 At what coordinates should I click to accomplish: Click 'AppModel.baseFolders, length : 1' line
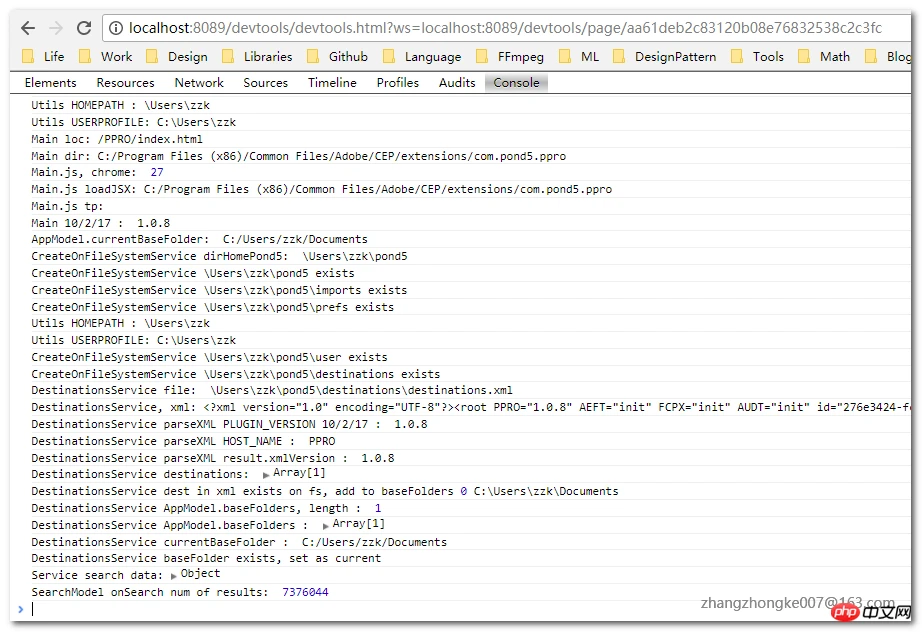tap(206, 509)
